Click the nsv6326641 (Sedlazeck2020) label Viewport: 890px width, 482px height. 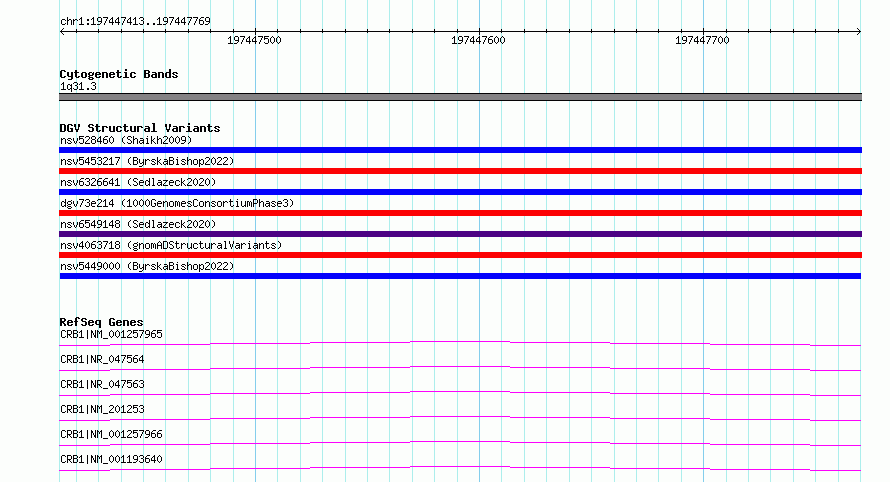point(138,182)
